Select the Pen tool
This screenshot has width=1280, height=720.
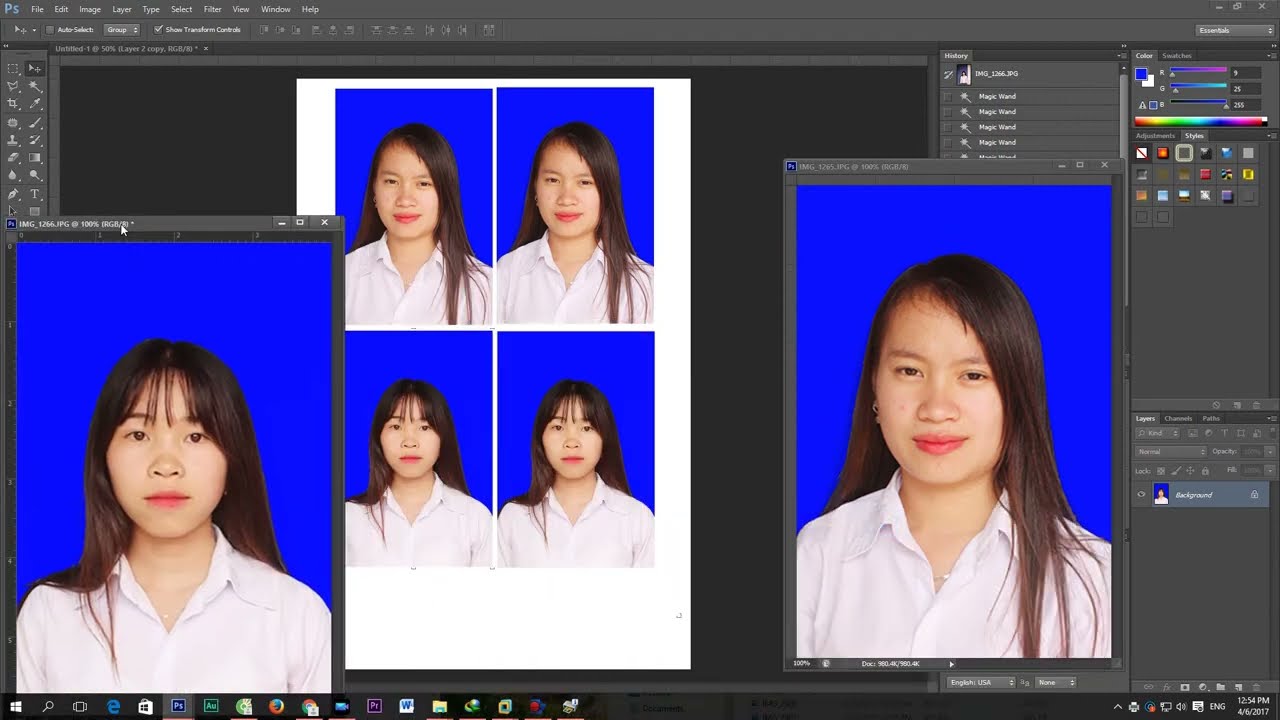[13, 194]
